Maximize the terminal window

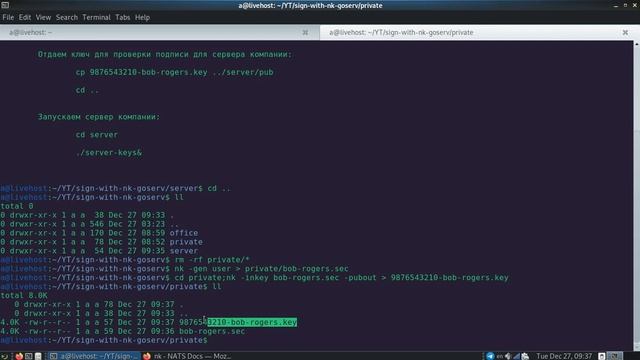tap(625, 5)
